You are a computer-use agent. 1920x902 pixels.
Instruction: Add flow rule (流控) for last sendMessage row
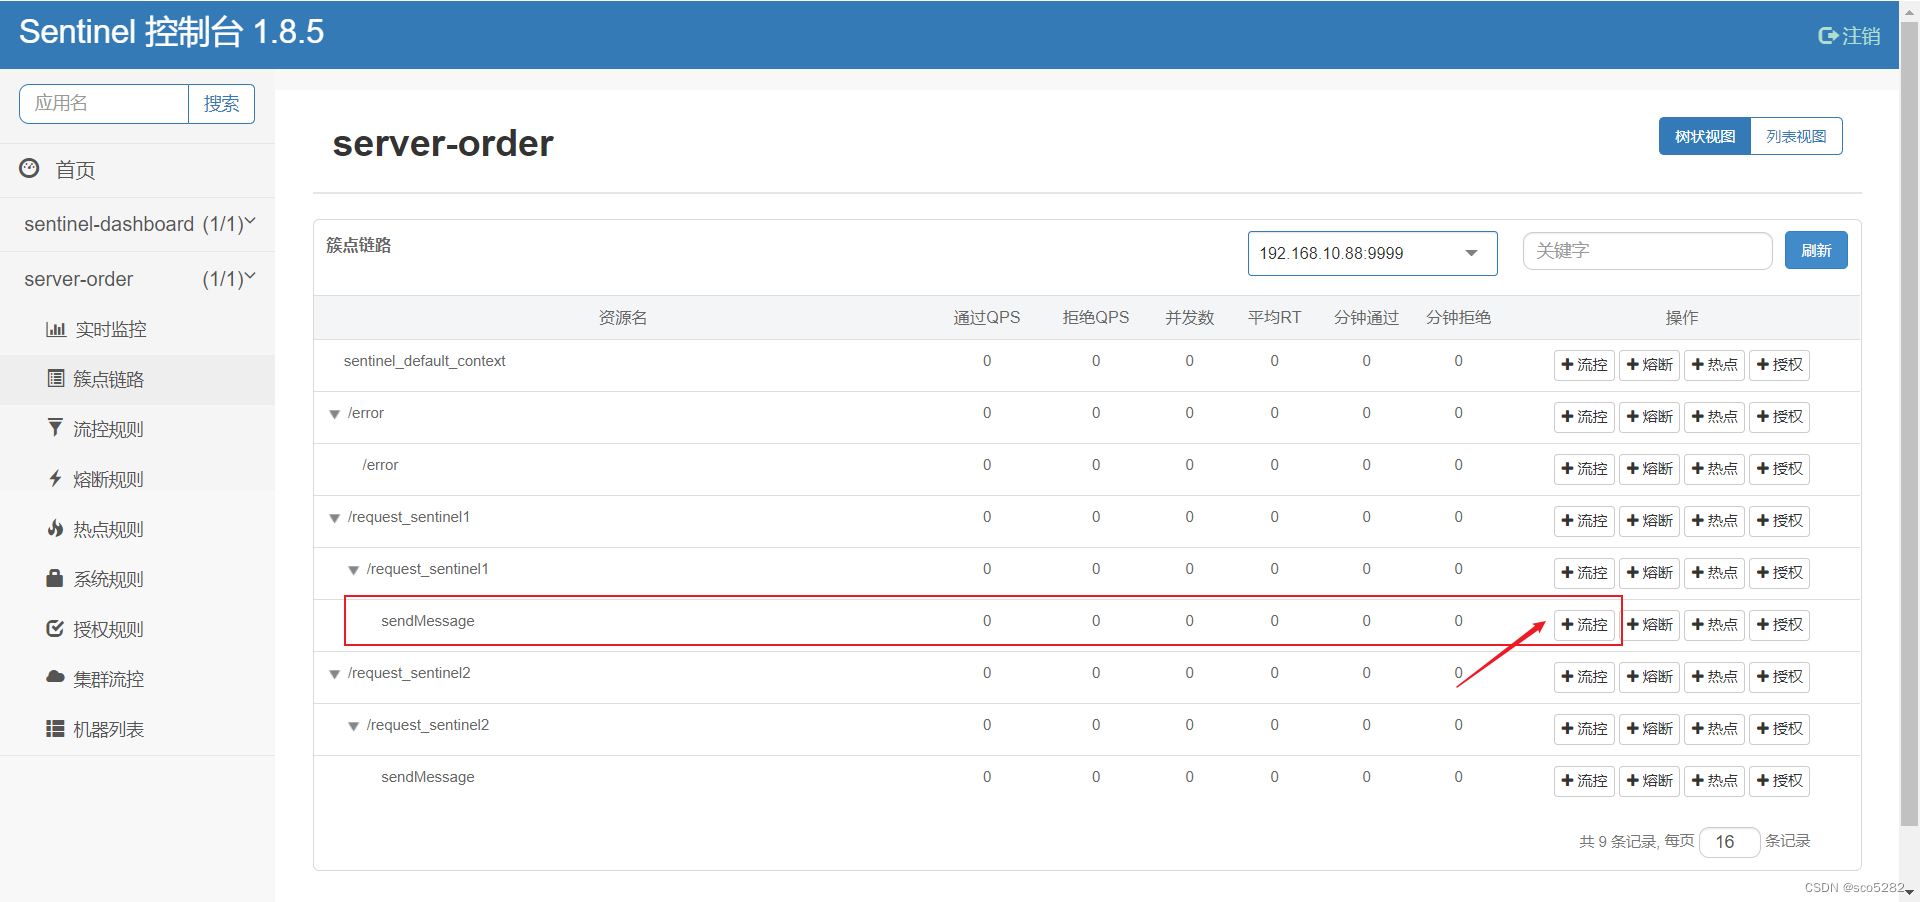(x=1584, y=781)
